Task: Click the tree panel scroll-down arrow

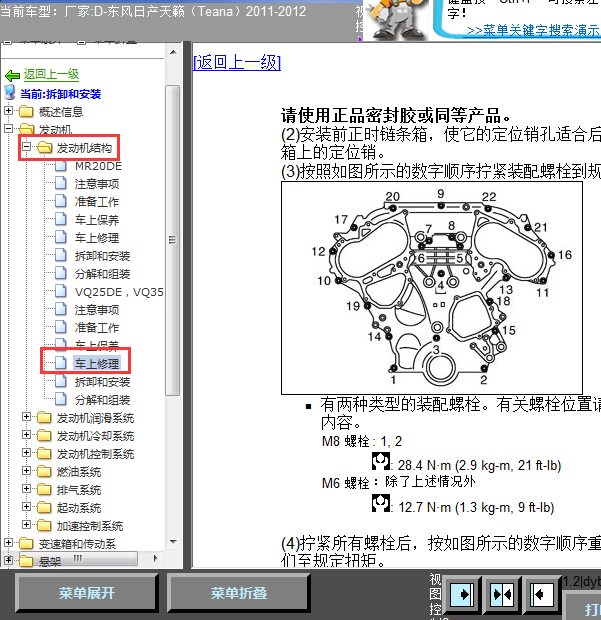Action: 173,541
